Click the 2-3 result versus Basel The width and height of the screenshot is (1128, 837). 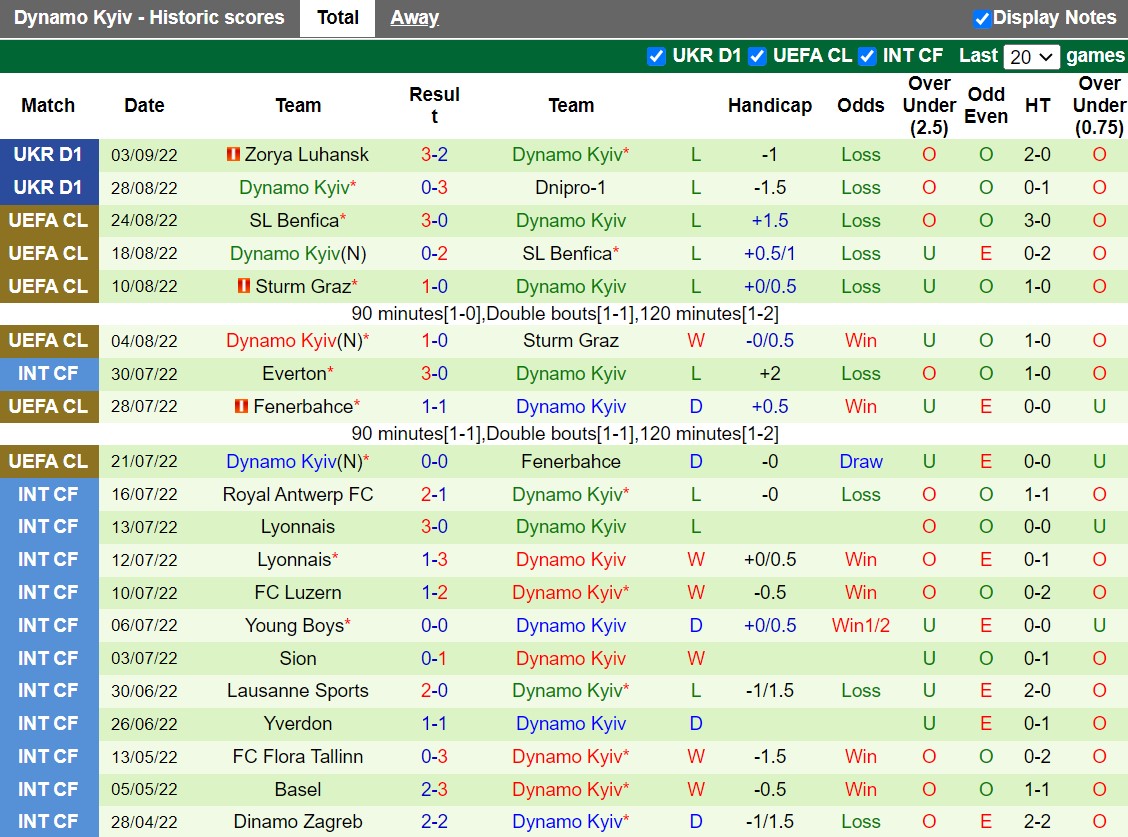435,790
